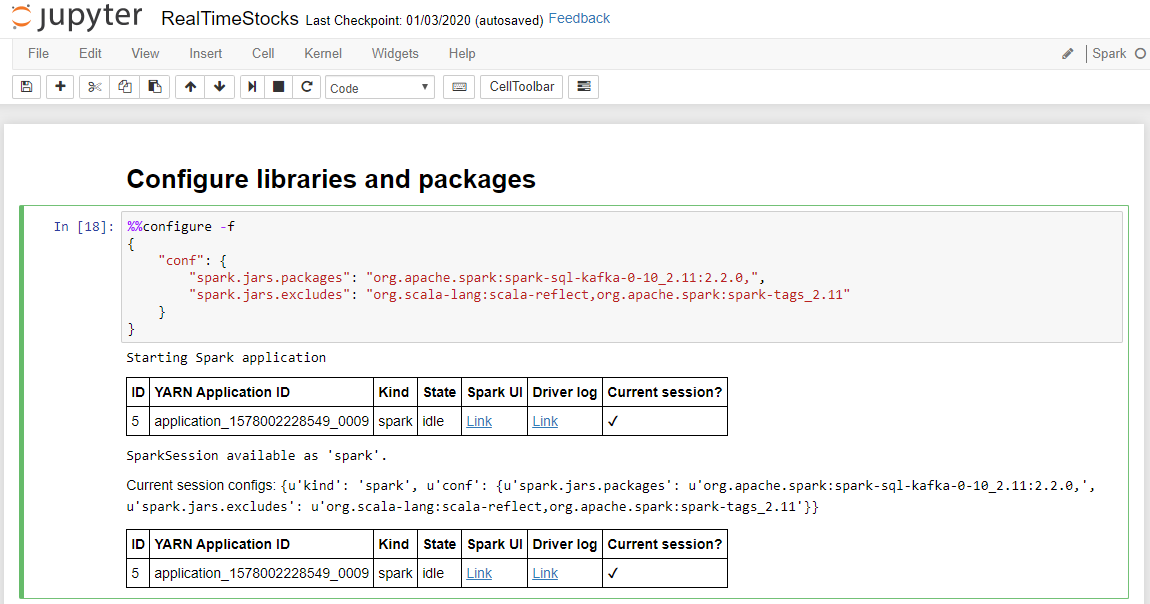Paste cells below with the paste icon
This screenshot has width=1150, height=604.
154,86
